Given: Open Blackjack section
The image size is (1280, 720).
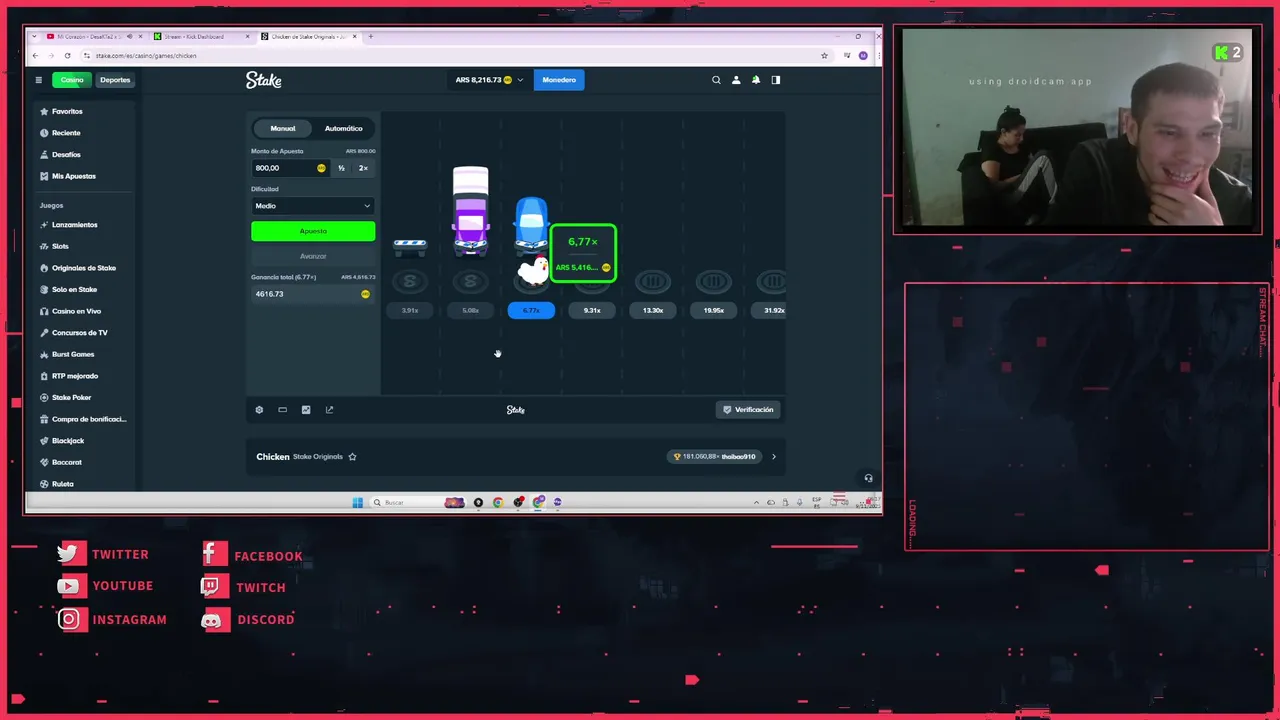Looking at the screenshot, I should (x=68, y=441).
